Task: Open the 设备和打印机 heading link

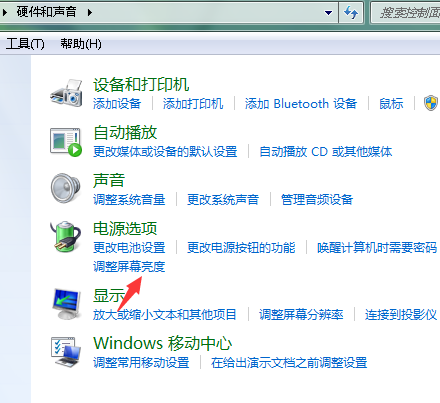Action: click(x=141, y=84)
